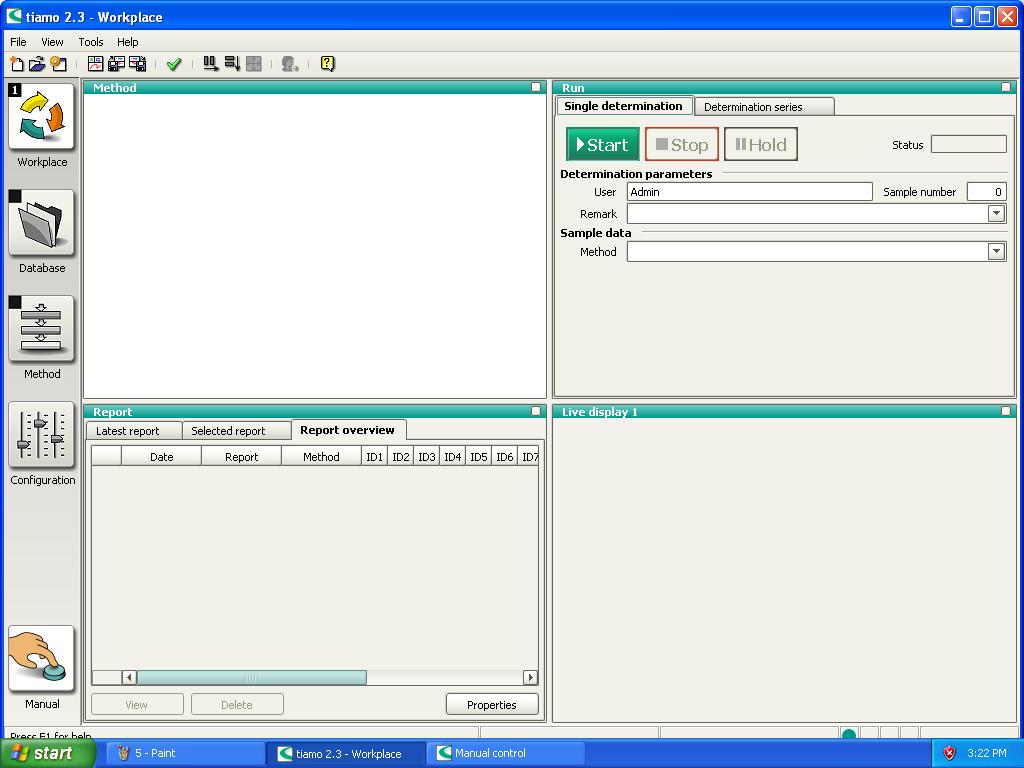This screenshot has height=768, width=1024.
Task: Click the Method column header
Action: tap(321, 456)
